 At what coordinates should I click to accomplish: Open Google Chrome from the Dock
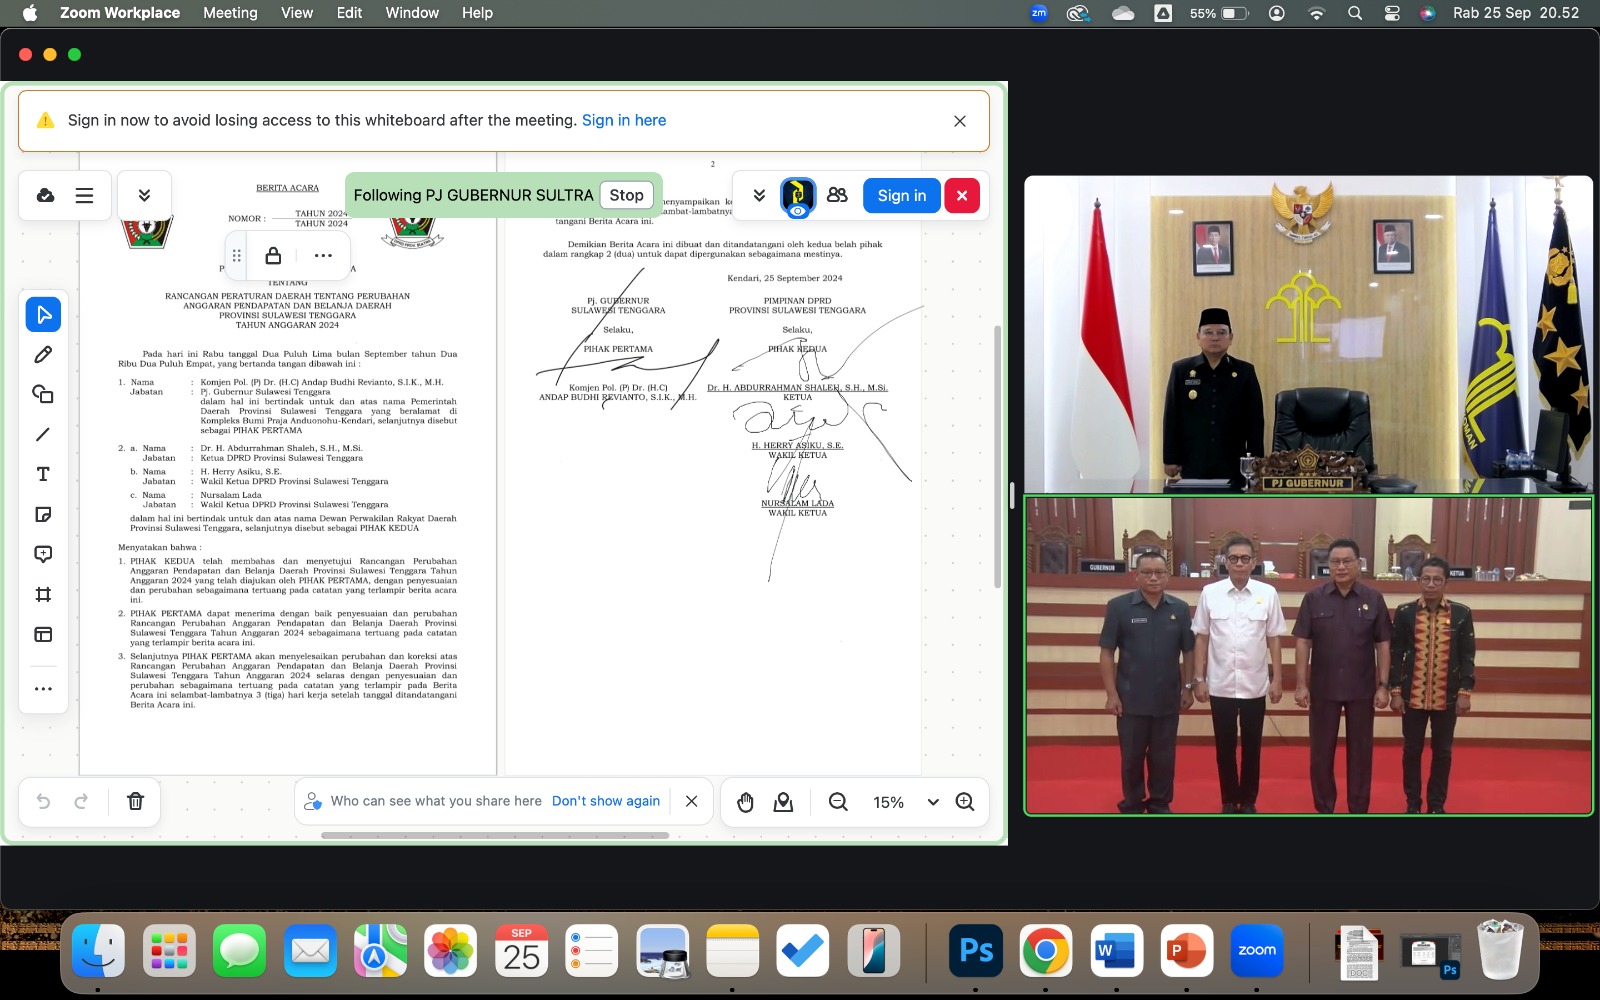click(1046, 950)
